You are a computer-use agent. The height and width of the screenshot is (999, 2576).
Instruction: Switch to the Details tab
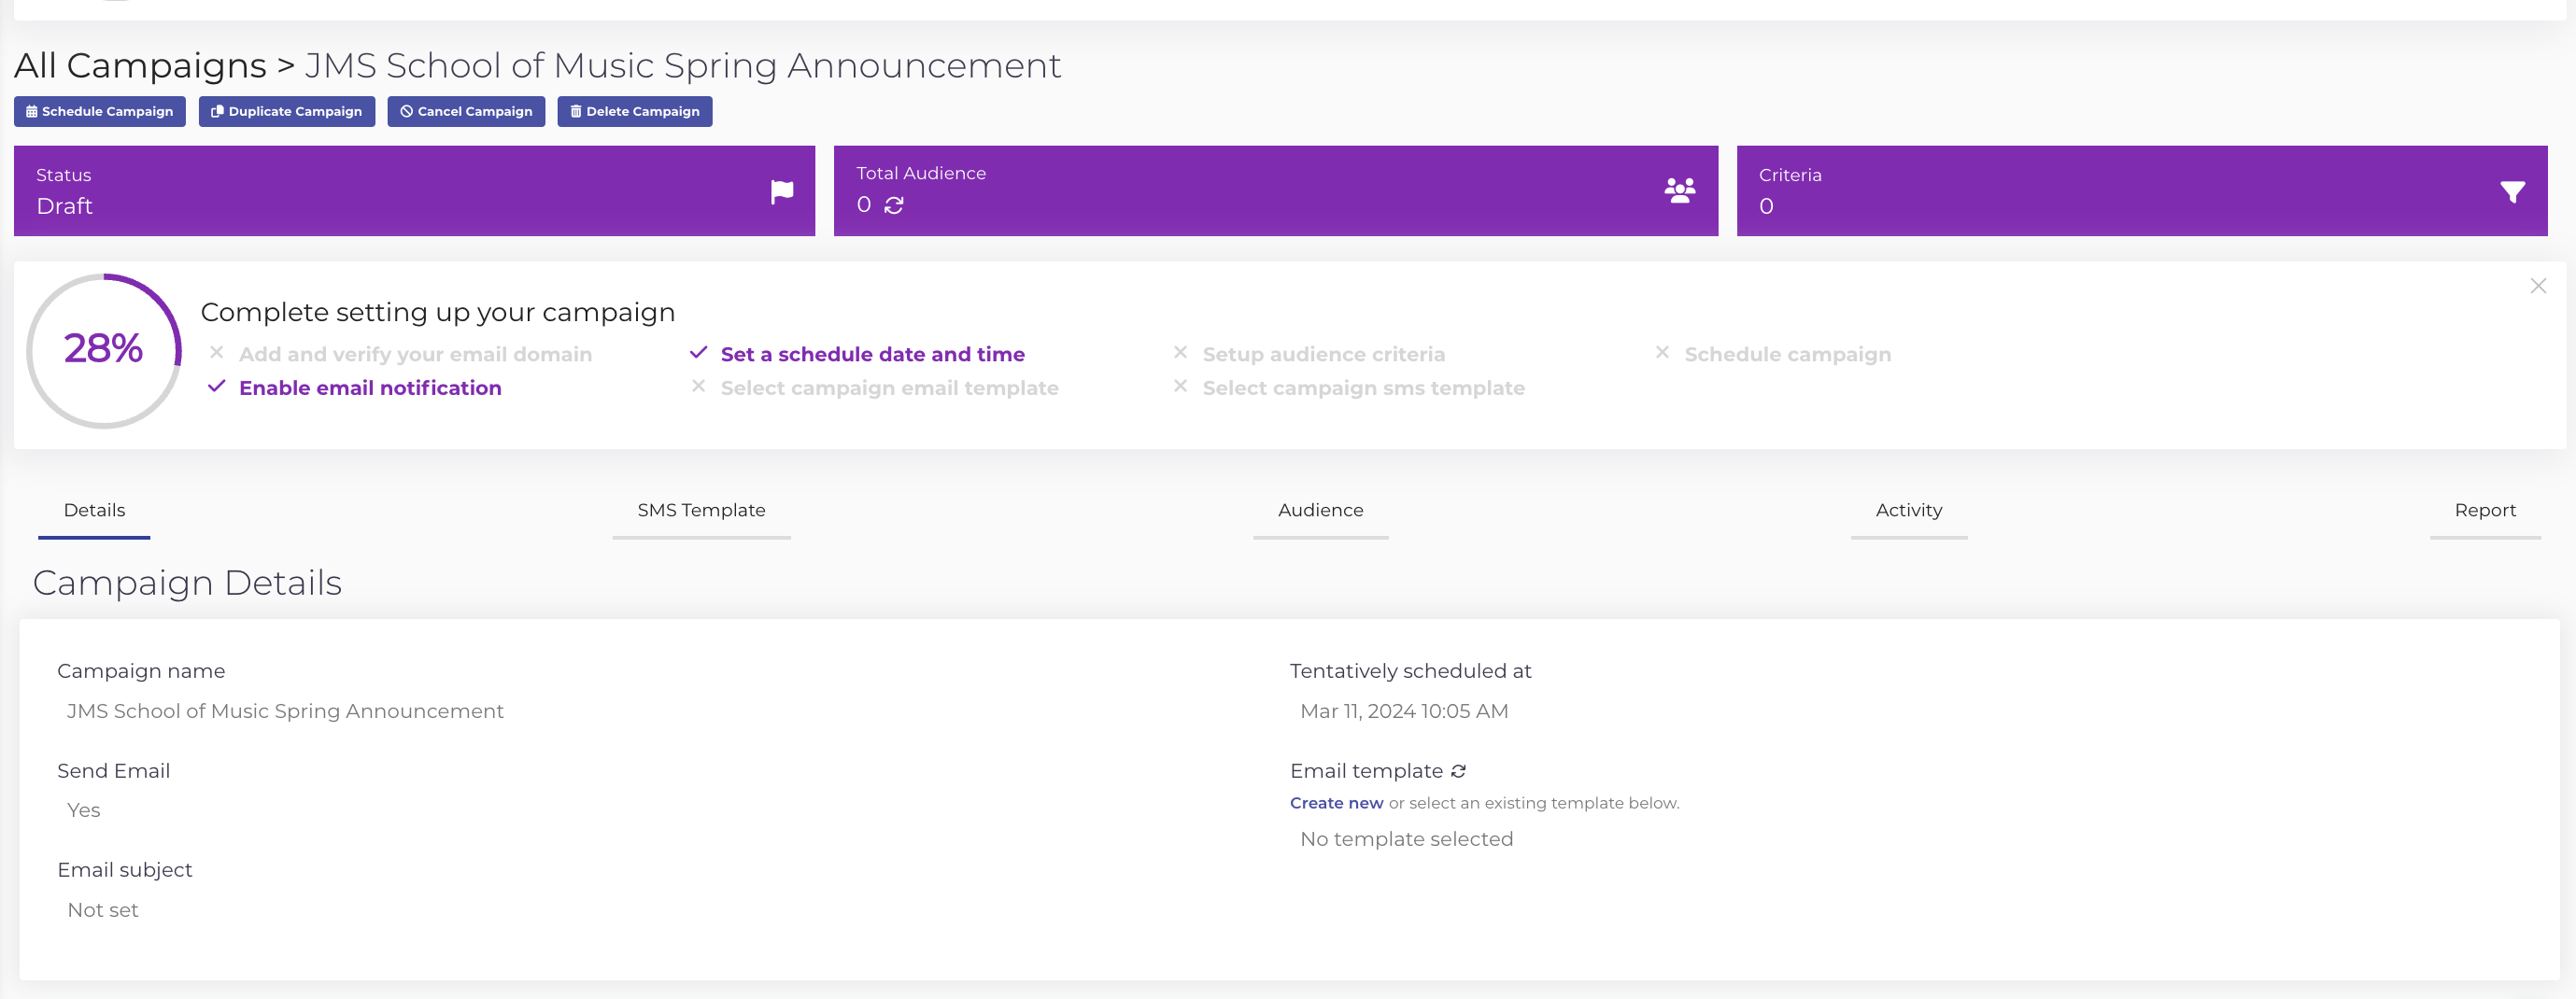pyautogui.click(x=94, y=511)
